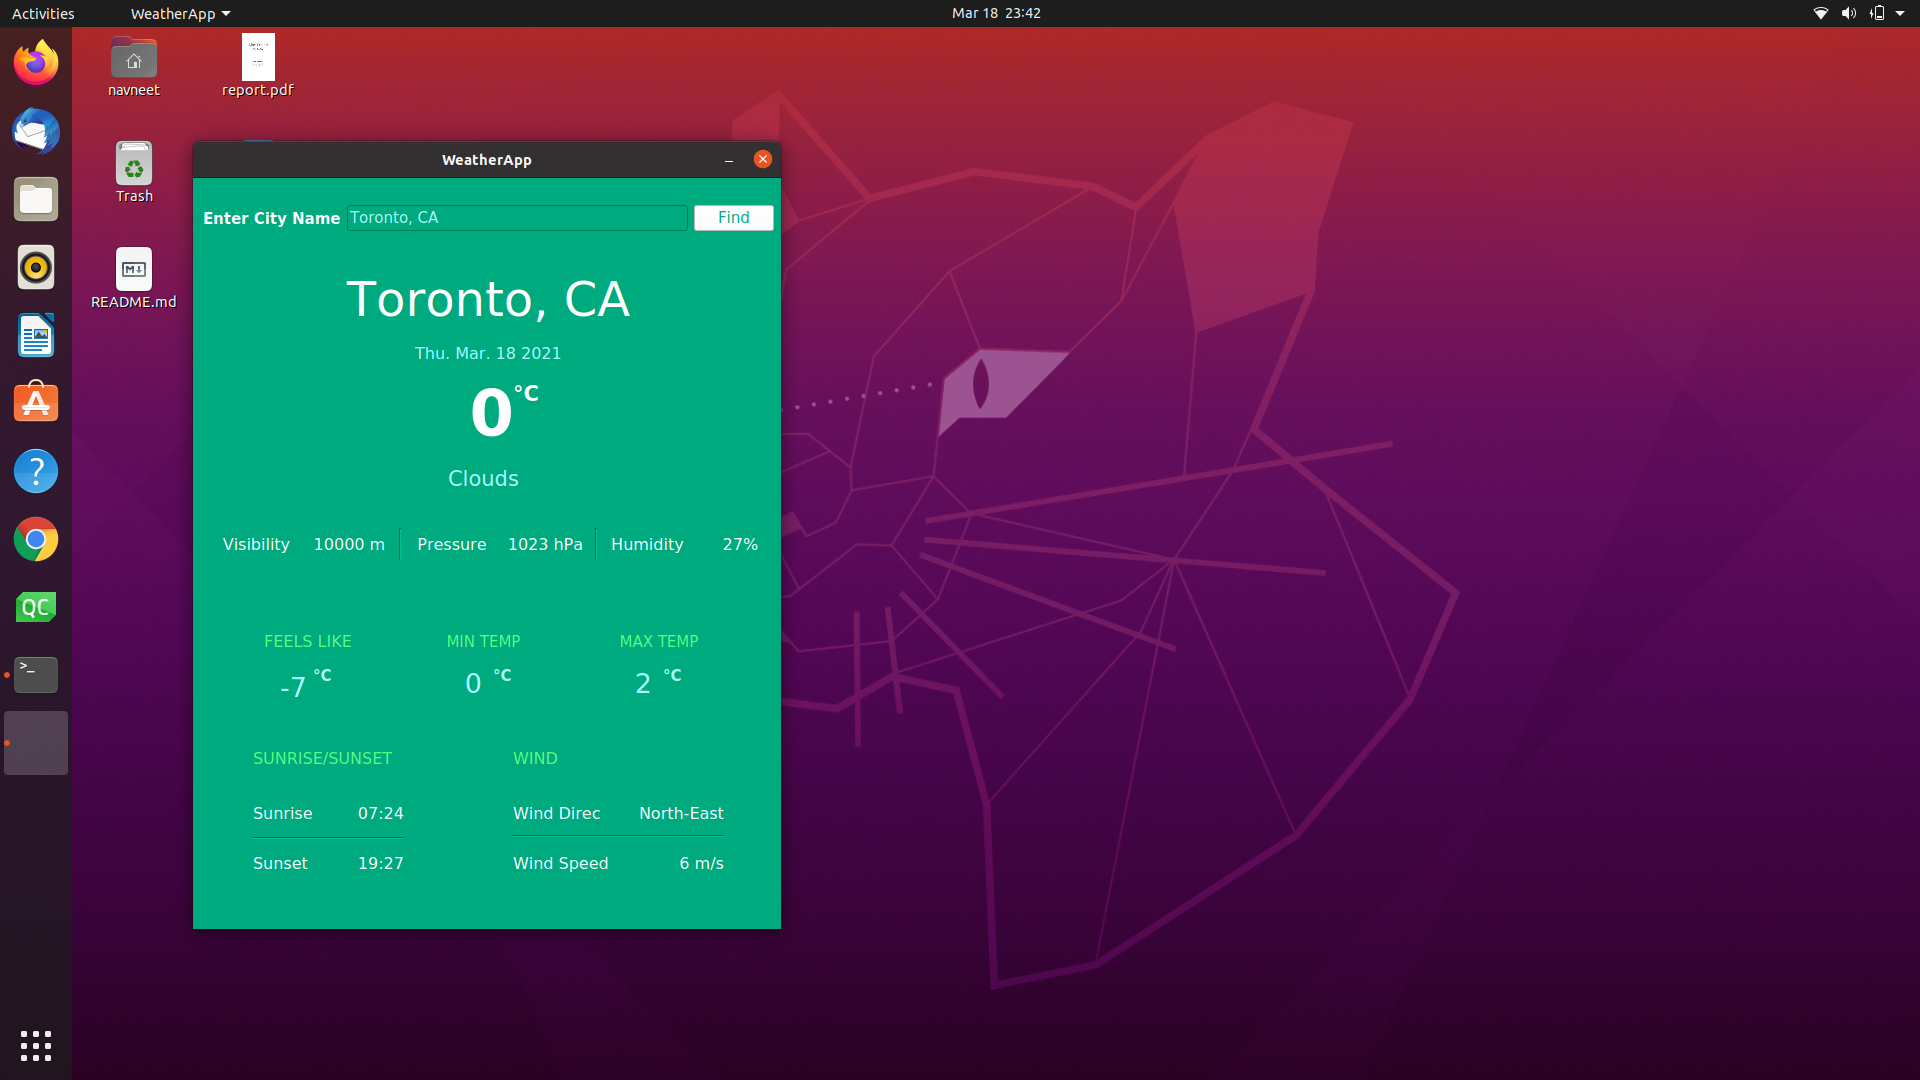Click the Toronto, CA city heading

coord(488,299)
